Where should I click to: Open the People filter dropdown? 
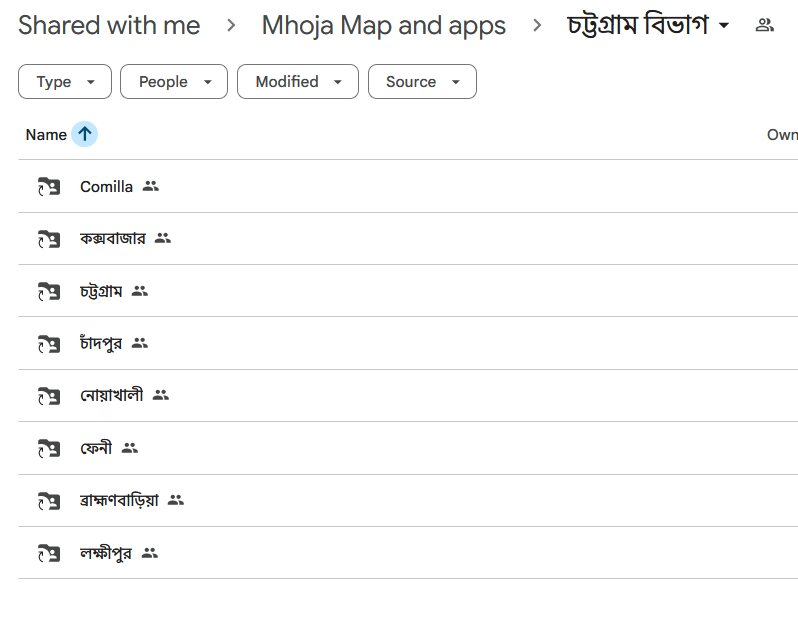tap(174, 81)
